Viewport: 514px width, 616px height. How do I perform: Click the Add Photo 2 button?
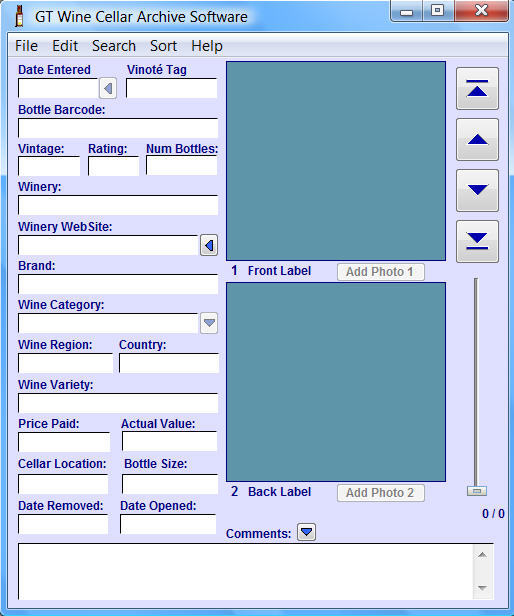click(x=380, y=493)
